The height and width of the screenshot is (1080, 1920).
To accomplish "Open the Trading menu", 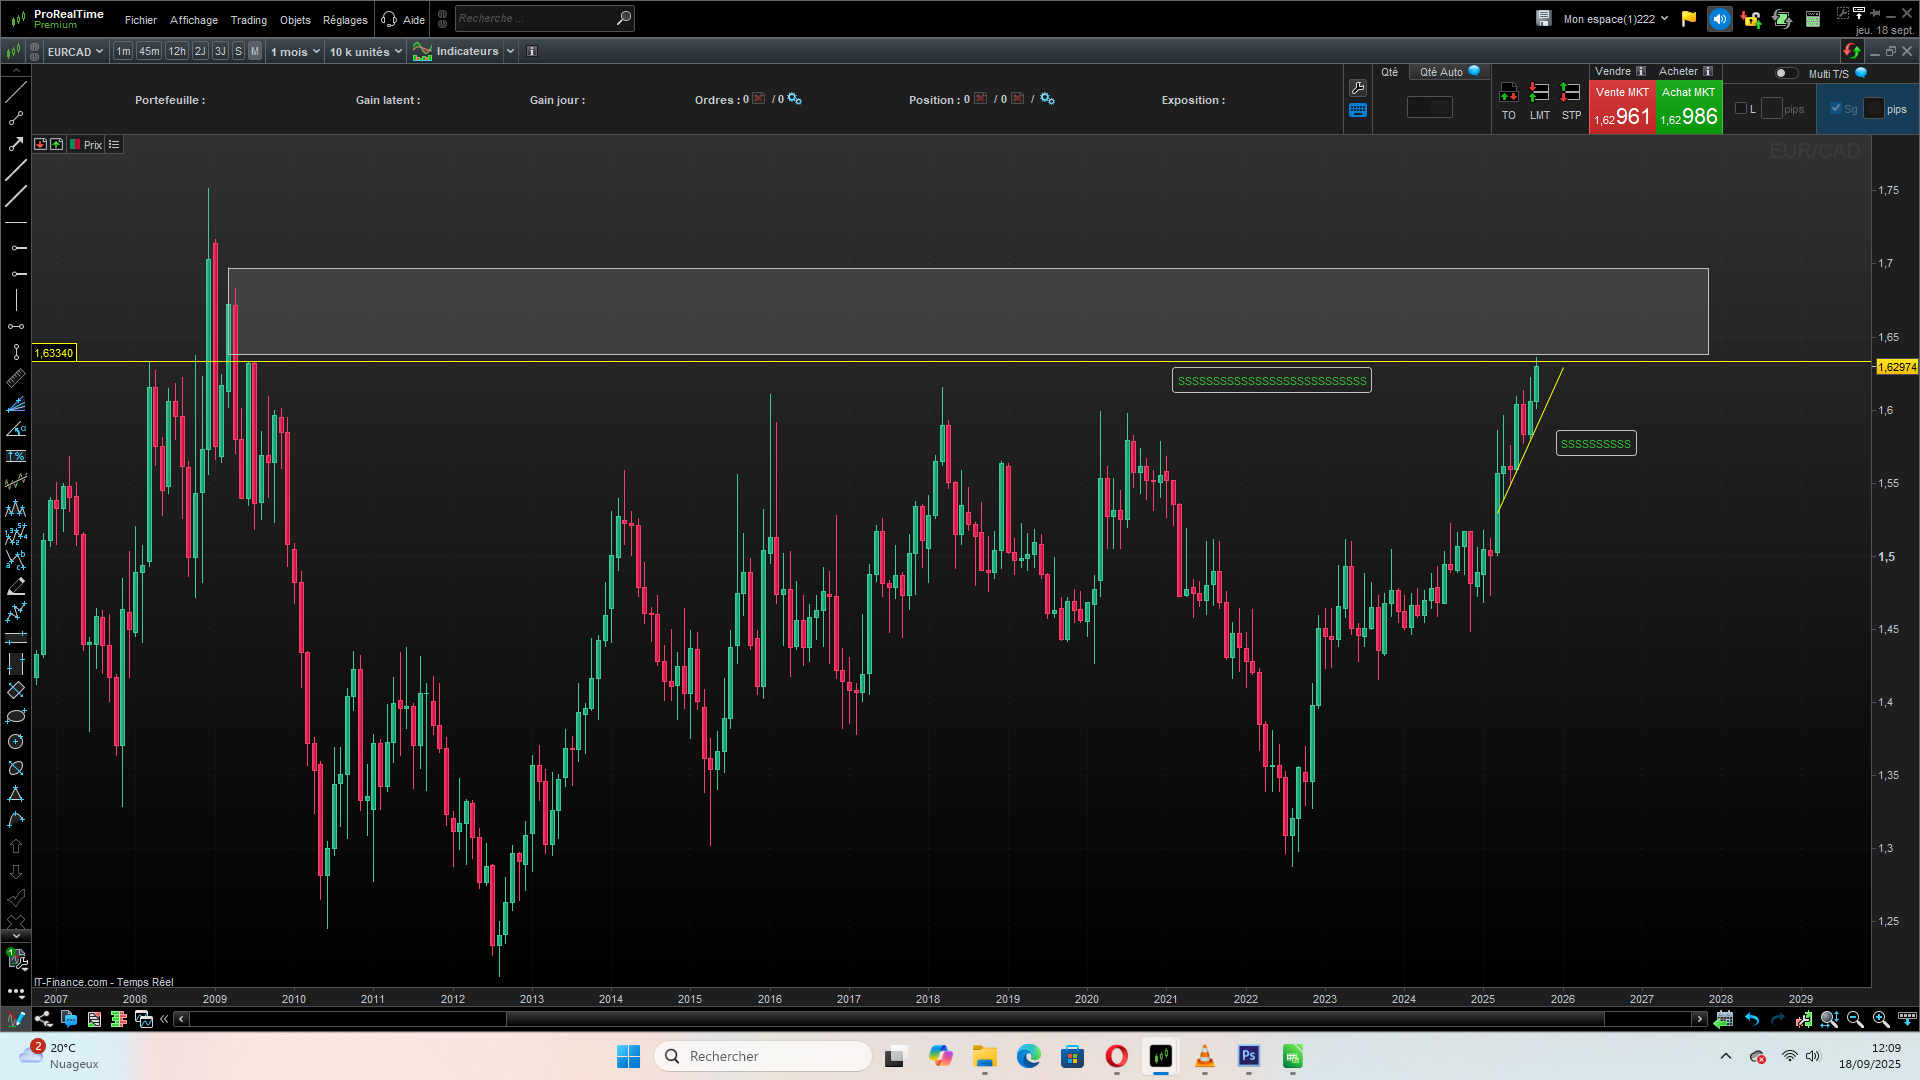I will [248, 20].
